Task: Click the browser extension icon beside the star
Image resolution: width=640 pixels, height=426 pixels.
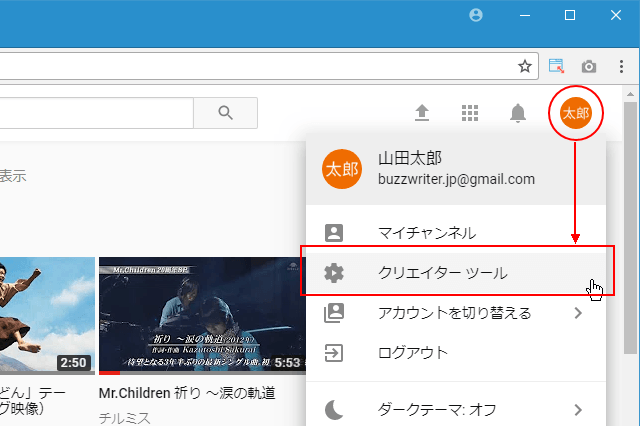Action: (557, 66)
